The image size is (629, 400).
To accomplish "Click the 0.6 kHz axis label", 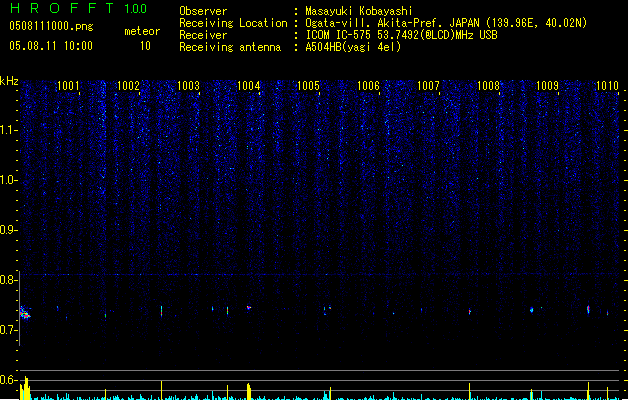I will click(x=9, y=380).
